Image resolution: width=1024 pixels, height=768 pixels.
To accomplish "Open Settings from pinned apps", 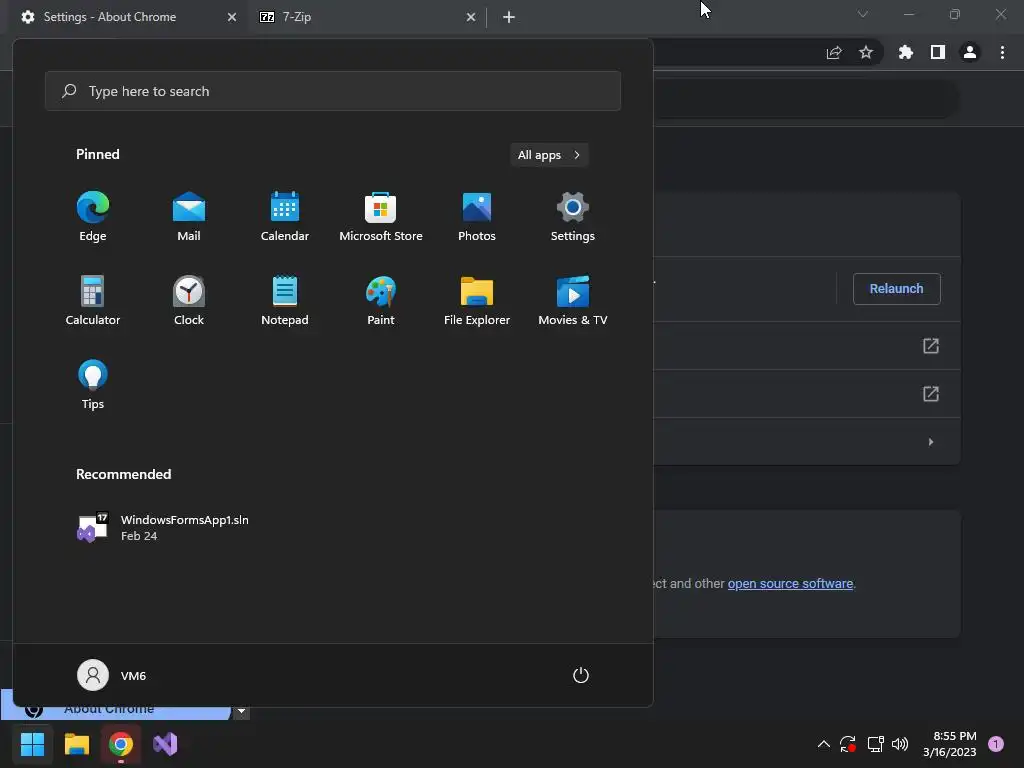I will point(573,217).
